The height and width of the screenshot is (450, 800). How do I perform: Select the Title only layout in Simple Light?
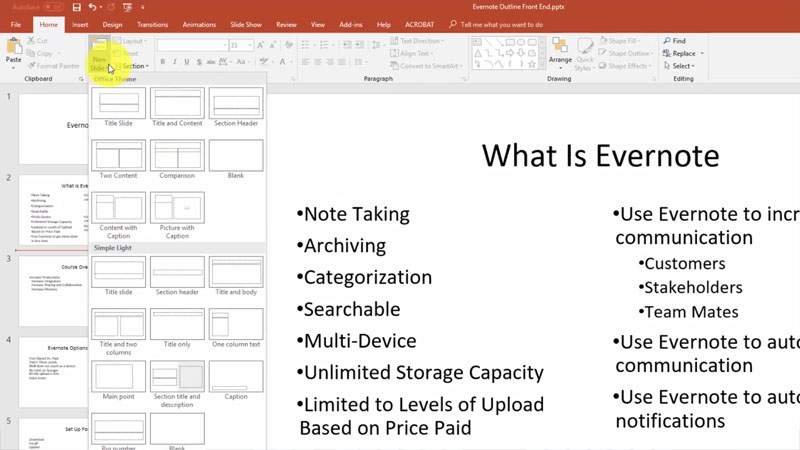pyautogui.click(x=177, y=324)
